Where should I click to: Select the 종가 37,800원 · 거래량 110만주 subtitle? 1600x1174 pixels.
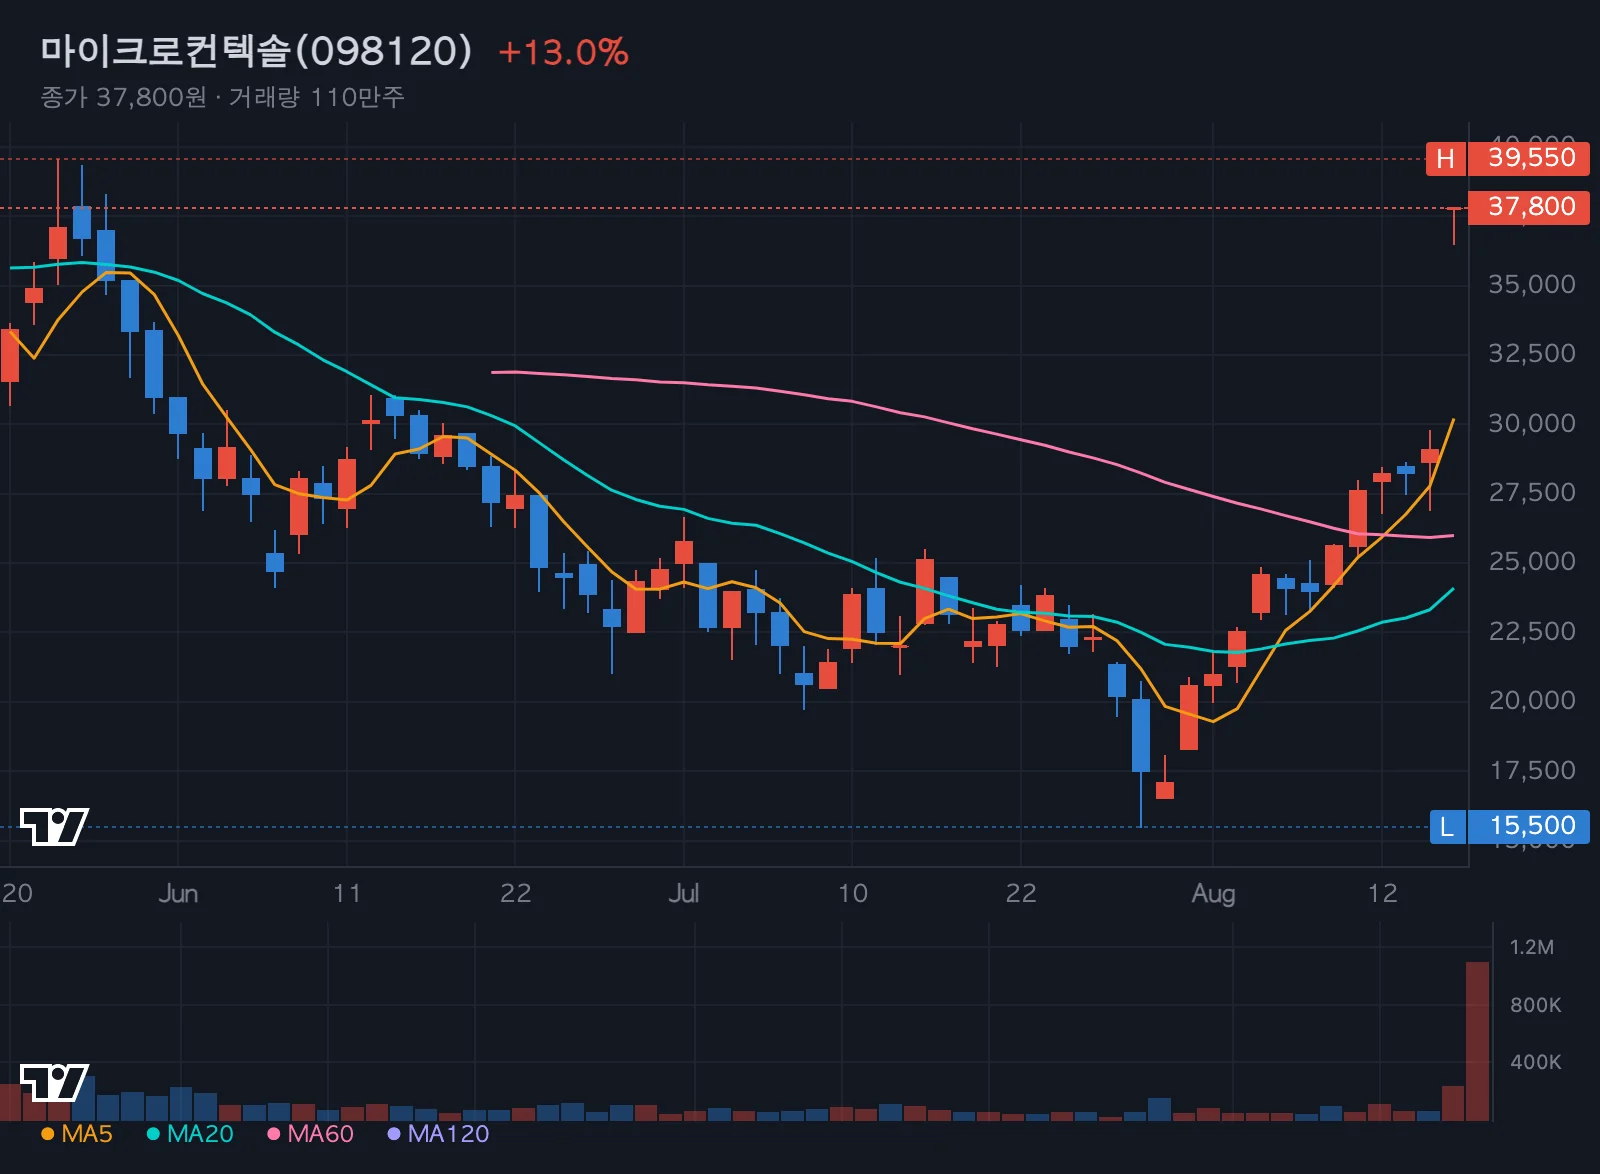pos(222,97)
